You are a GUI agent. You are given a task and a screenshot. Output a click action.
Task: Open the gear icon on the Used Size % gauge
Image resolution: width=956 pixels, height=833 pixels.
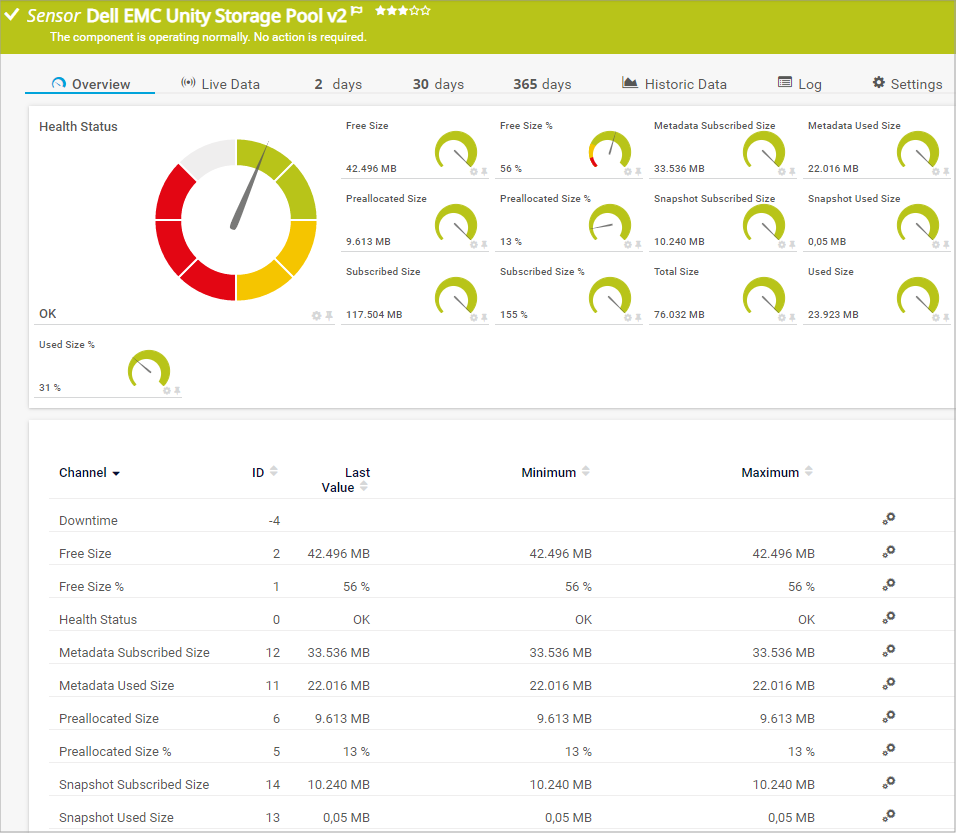(x=167, y=391)
